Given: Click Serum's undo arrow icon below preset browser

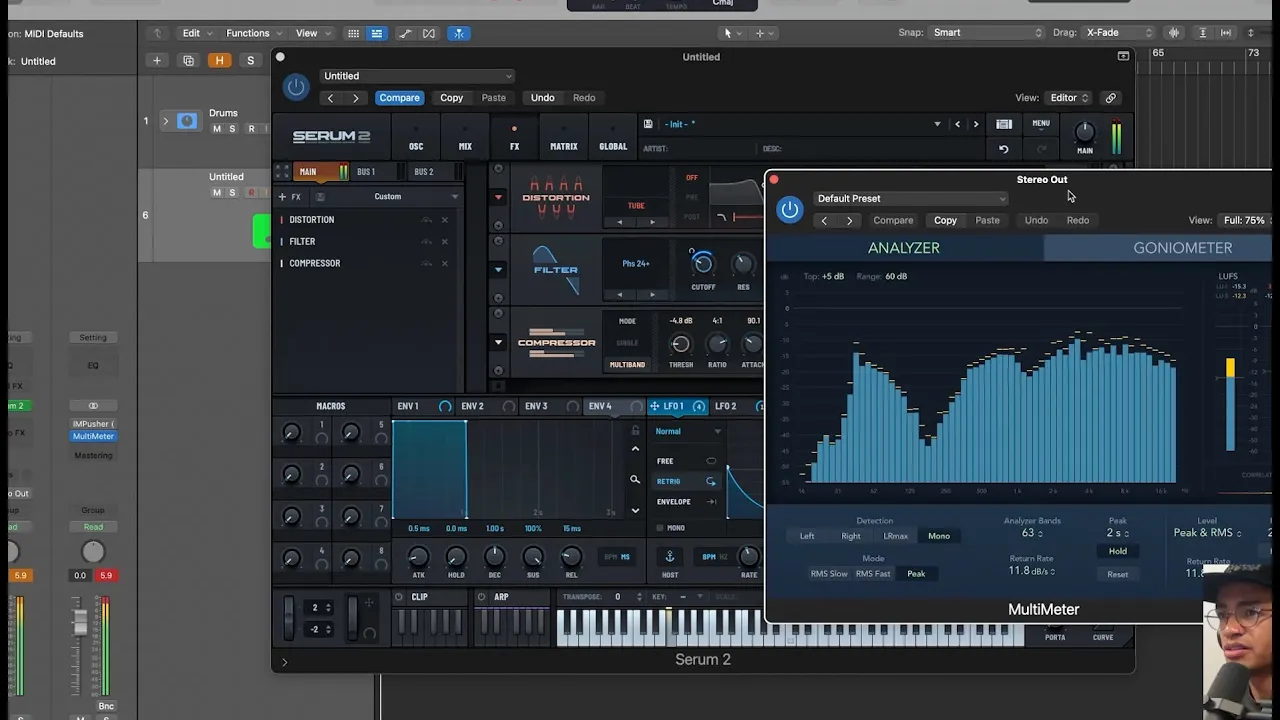Looking at the screenshot, I should click(x=1003, y=149).
